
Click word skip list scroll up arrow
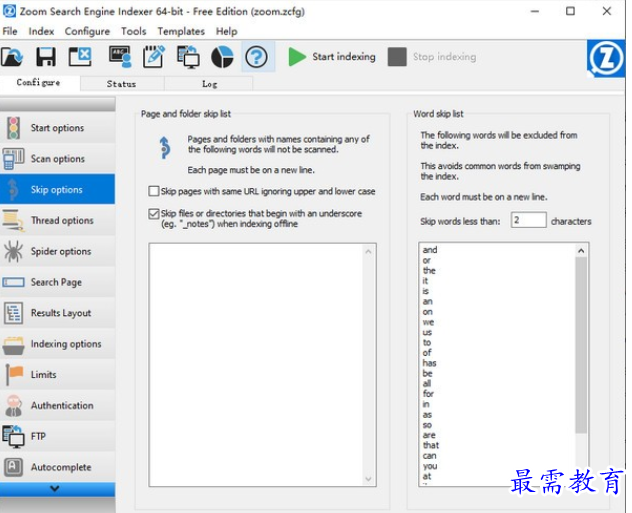pyautogui.click(x=581, y=251)
